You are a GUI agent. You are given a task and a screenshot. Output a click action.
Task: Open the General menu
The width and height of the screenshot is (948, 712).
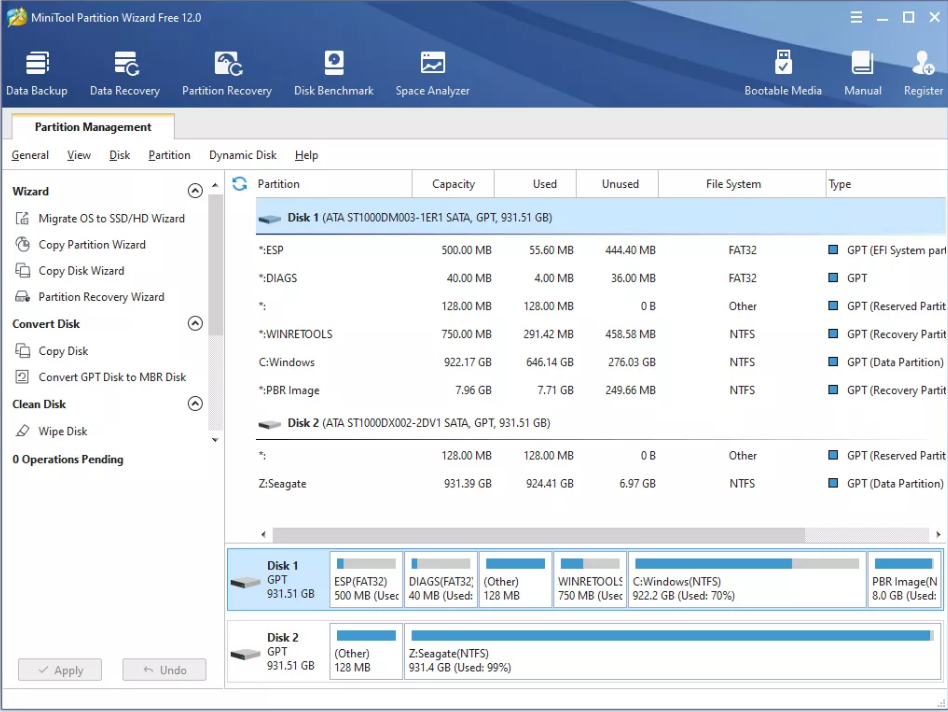(30, 155)
